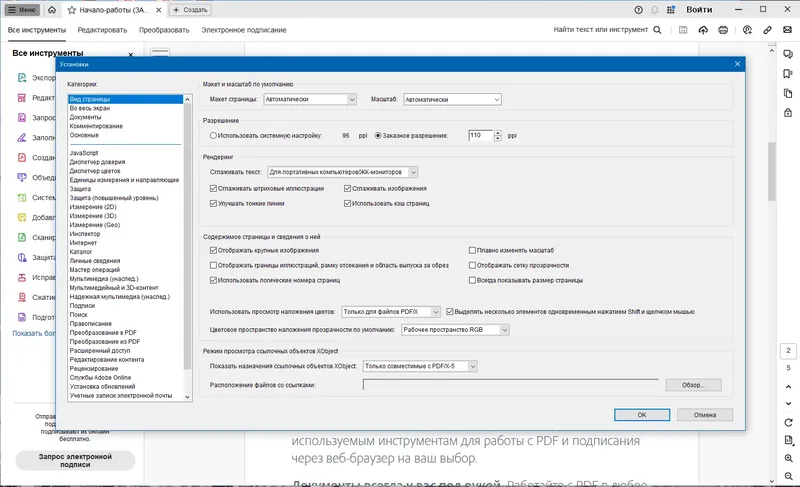800x487 pixels.
Task: Click the share link icon
Action: pyautogui.click(x=767, y=30)
